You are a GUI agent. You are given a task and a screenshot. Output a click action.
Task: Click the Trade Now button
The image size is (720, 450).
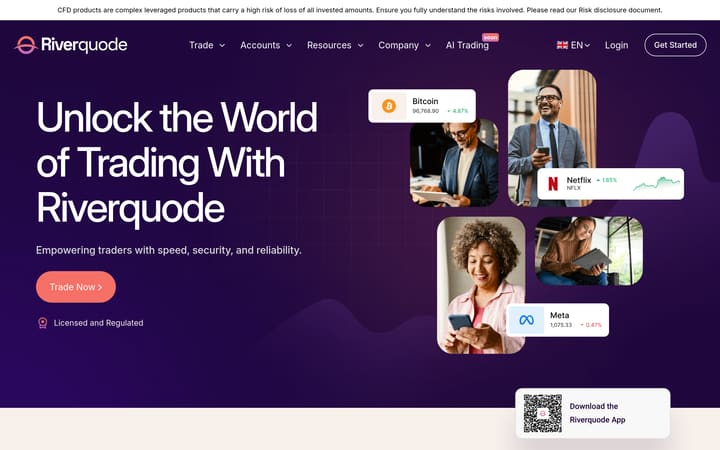pos(76,287)
